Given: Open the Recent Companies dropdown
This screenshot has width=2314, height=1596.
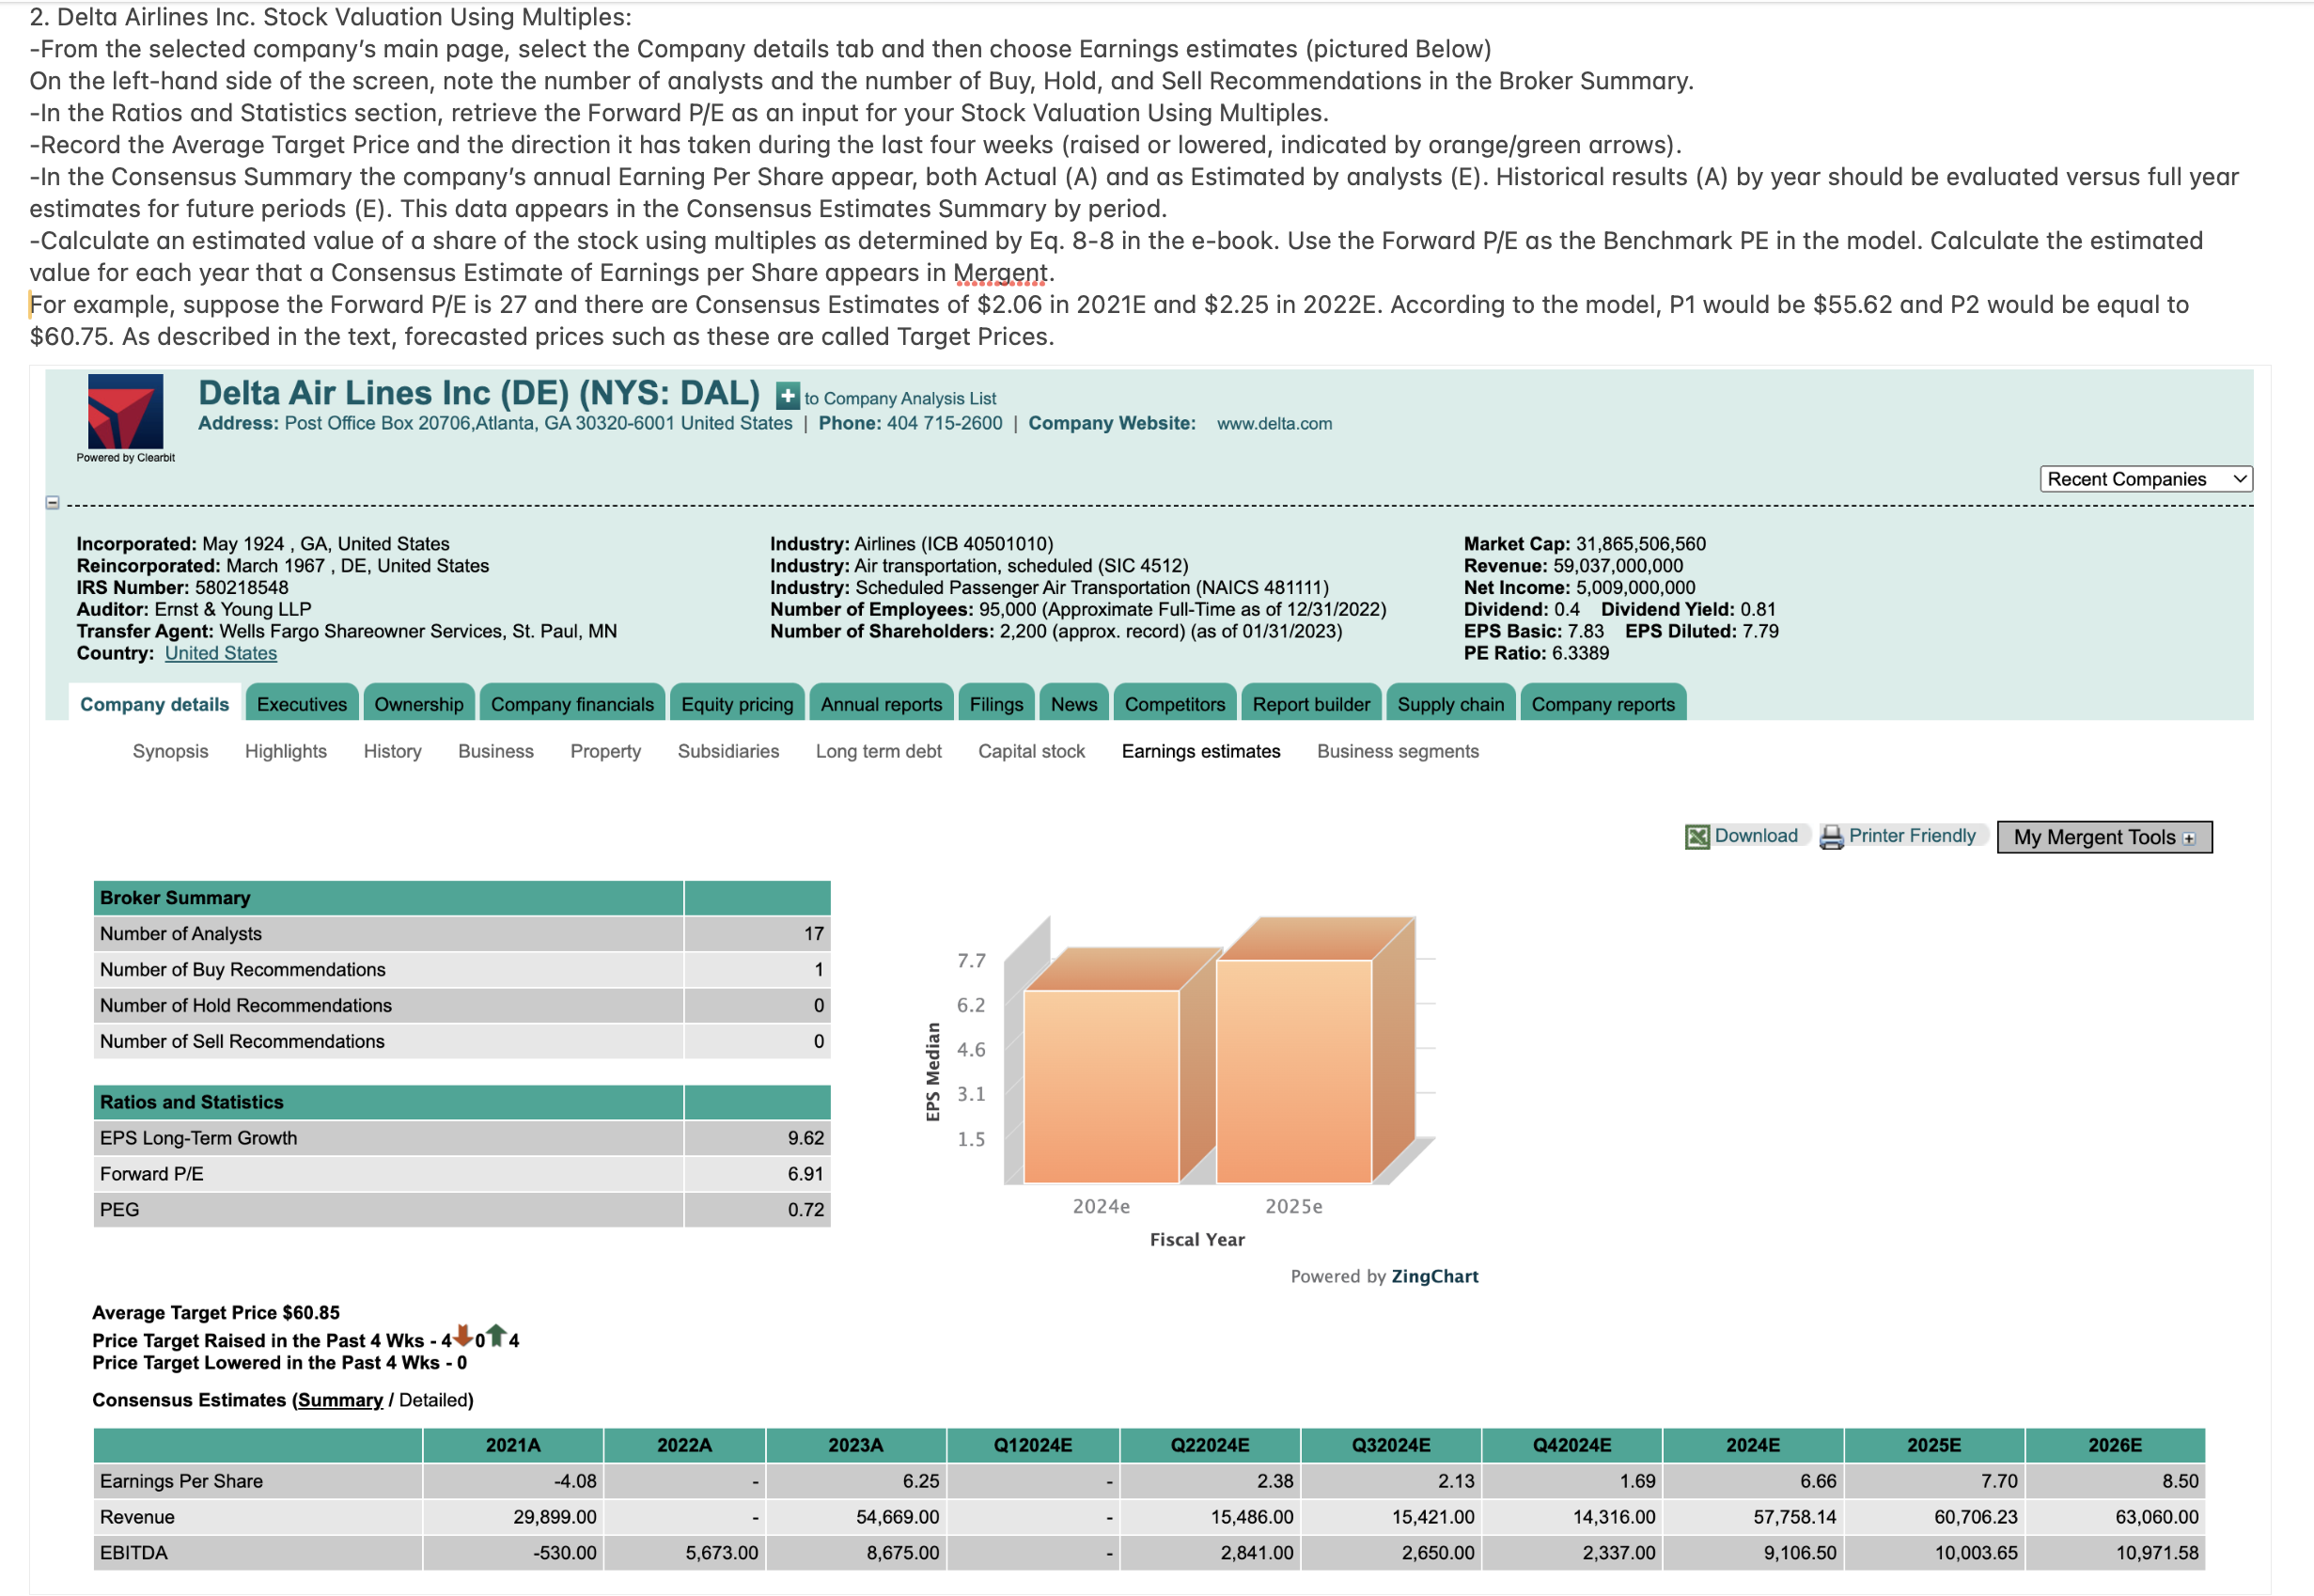Looking at the screenshot, I should tap(2145, 478).
